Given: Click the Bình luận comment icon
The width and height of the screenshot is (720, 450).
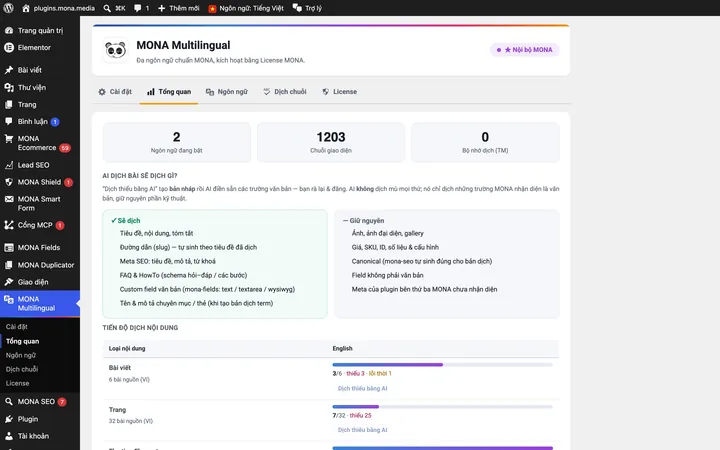Looking at the screenshot, I should click(9, 121).
